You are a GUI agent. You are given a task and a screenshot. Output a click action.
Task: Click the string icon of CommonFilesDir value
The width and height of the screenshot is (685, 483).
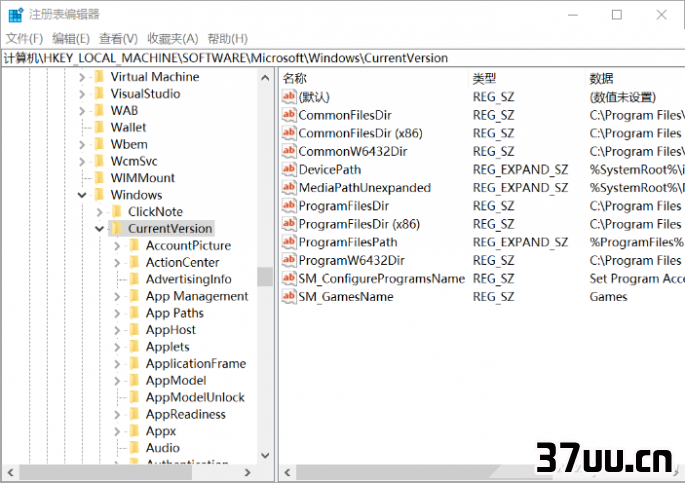click(289, 115)
